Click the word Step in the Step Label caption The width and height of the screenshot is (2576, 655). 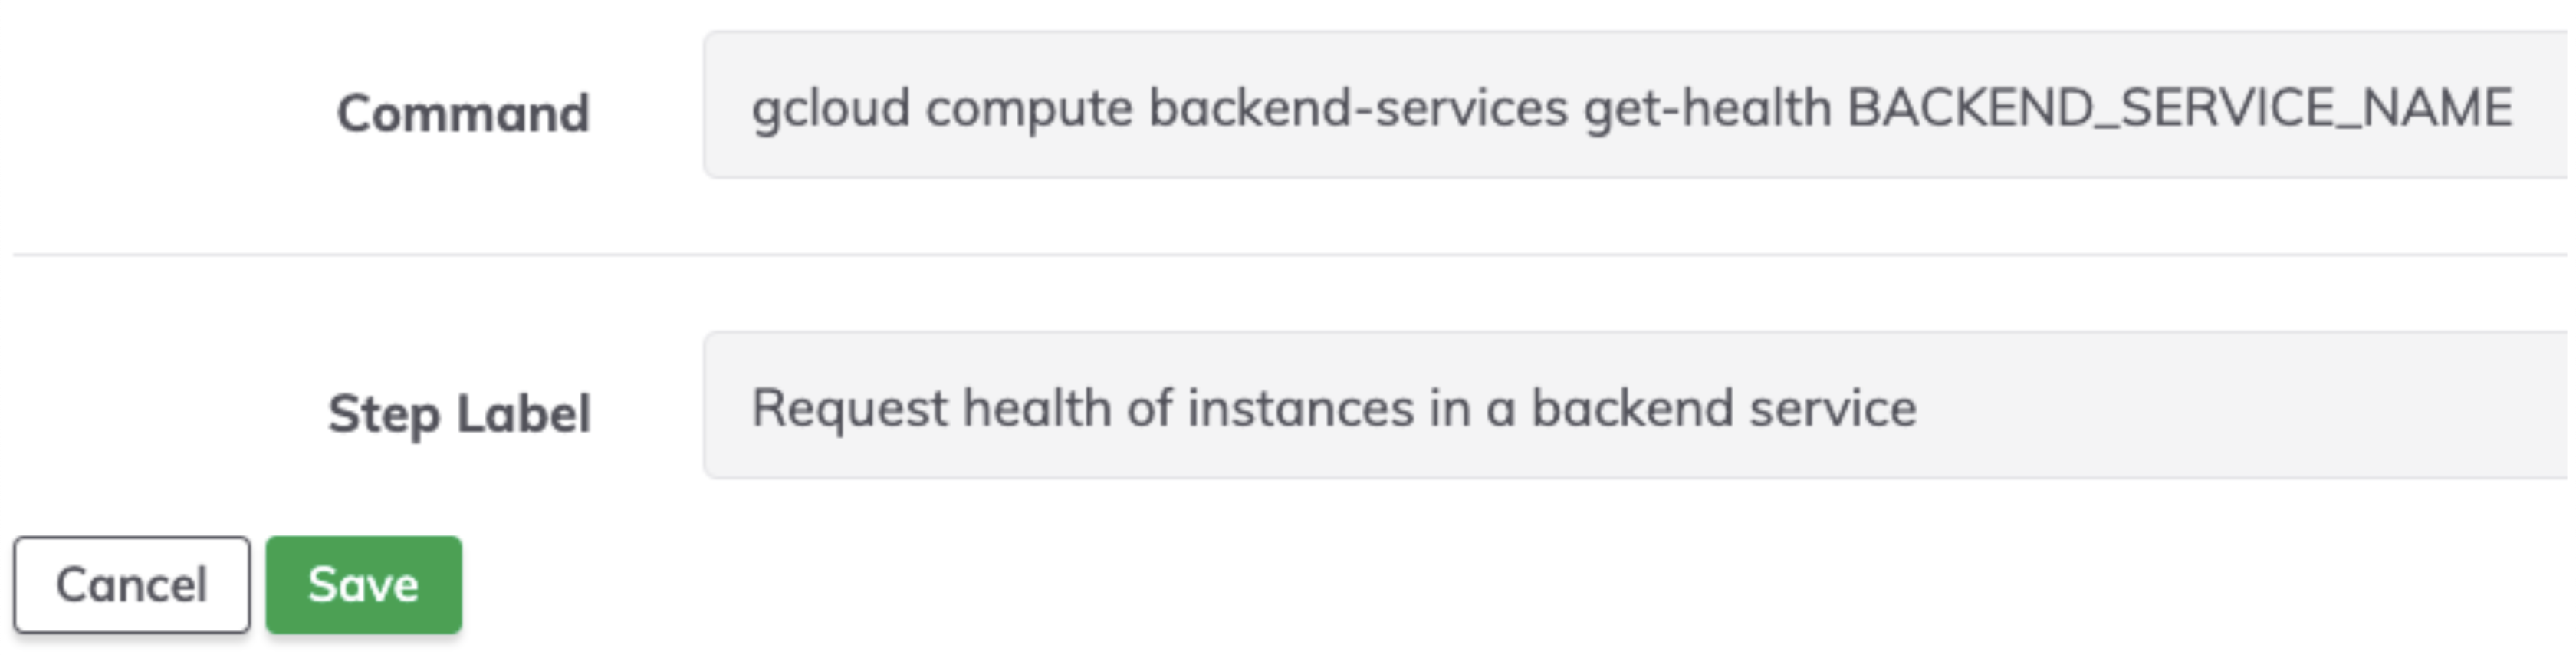(384, 413)
